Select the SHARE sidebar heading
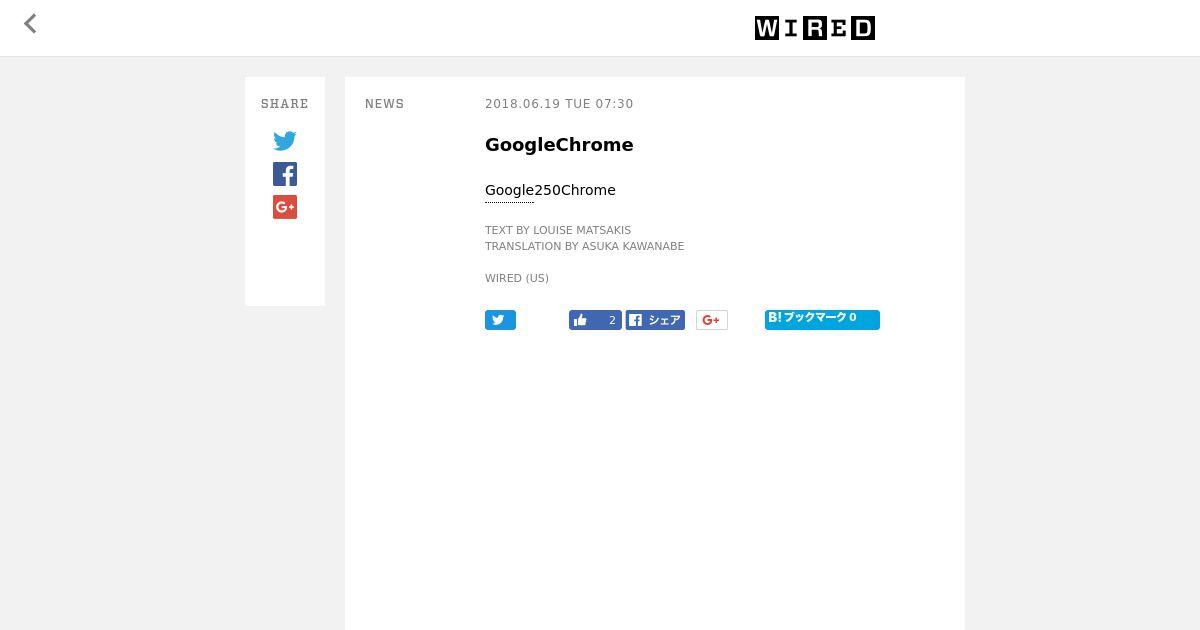 [x=285, y=104]
